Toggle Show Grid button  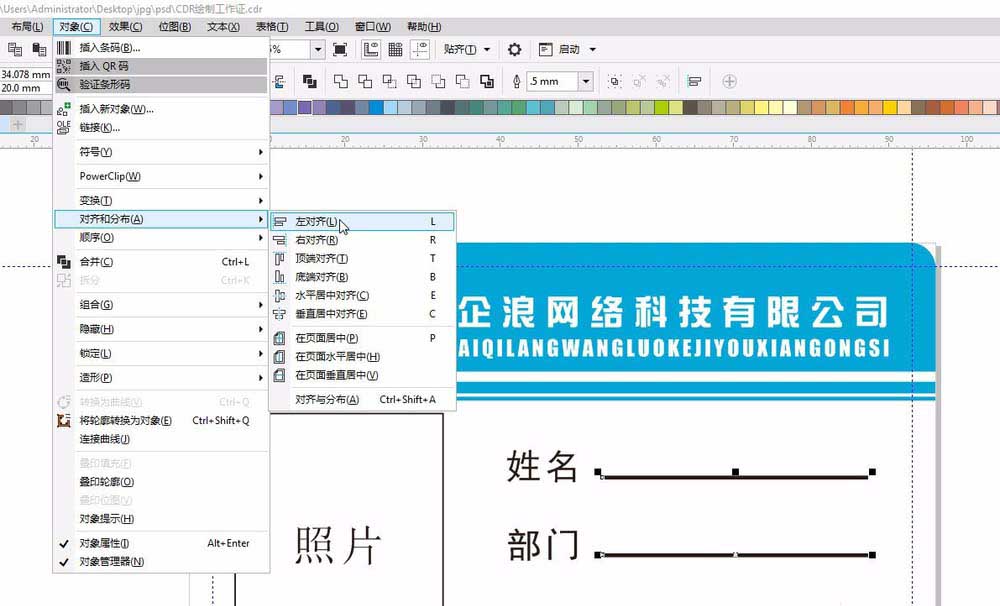point(395,50)
